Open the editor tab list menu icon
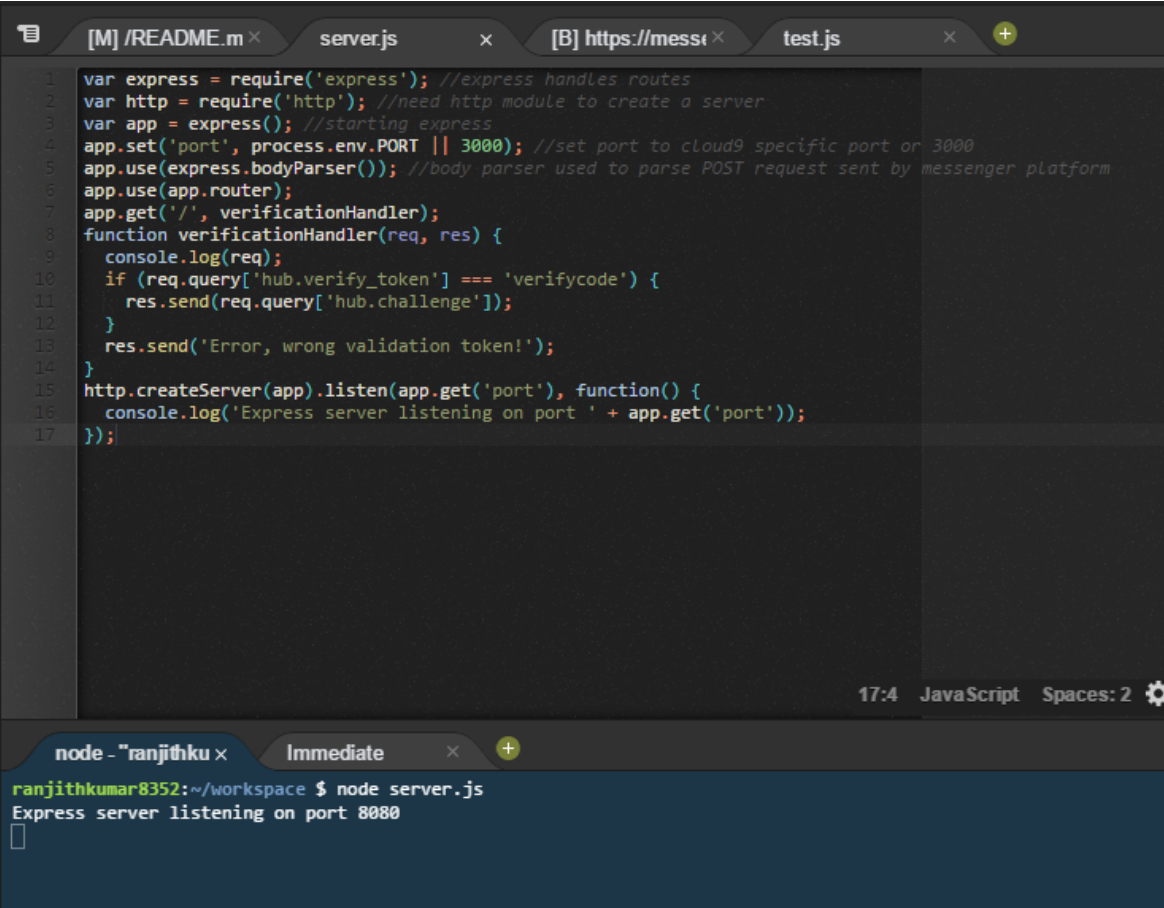The image size is (1164, 908). click(29, 33)
